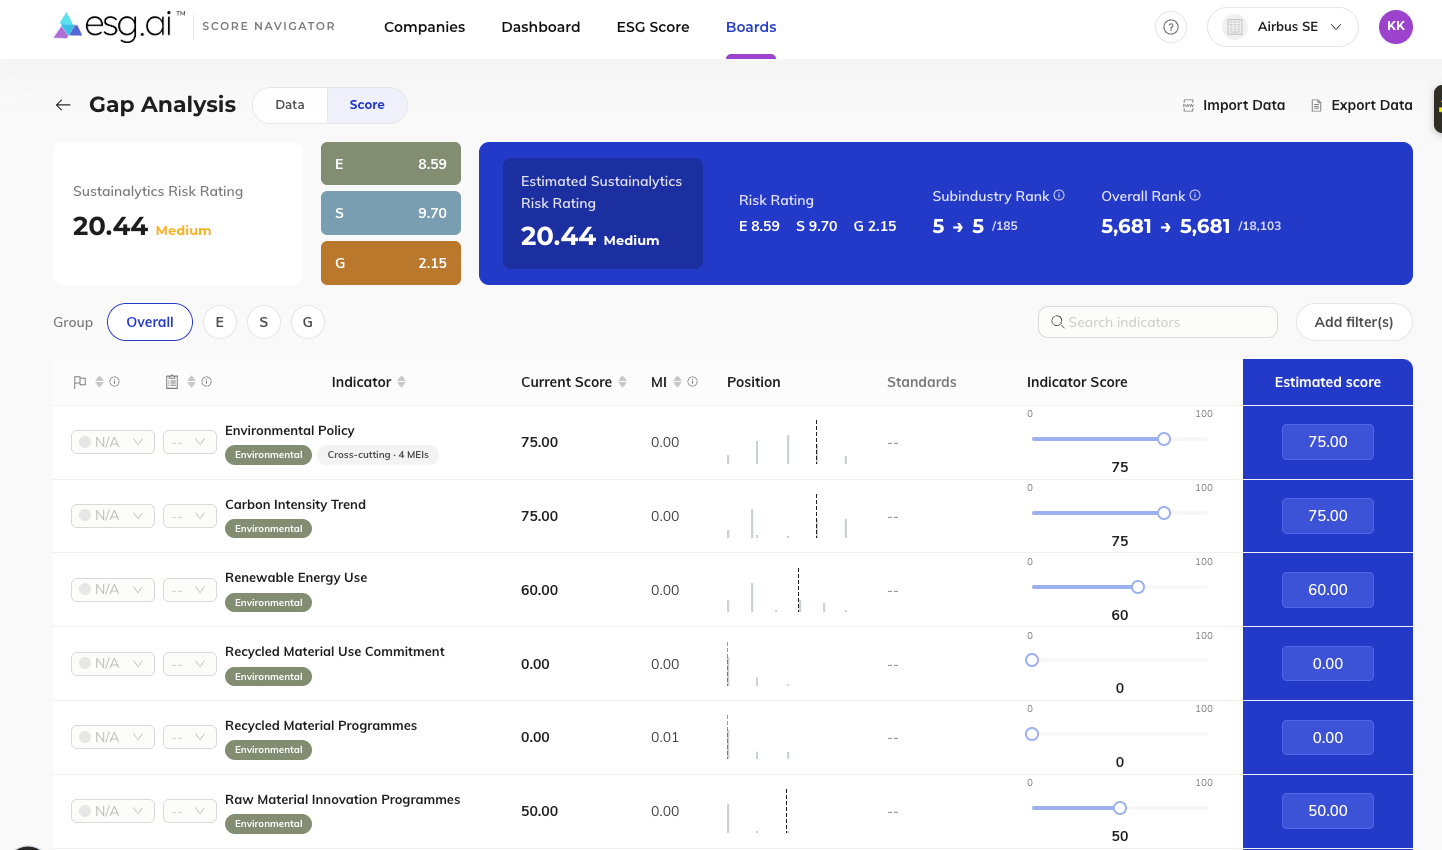Viewport: 1442px width, 850px height.
Task: Open the KK user avatar menu
Action: (x=1396, y=27)
